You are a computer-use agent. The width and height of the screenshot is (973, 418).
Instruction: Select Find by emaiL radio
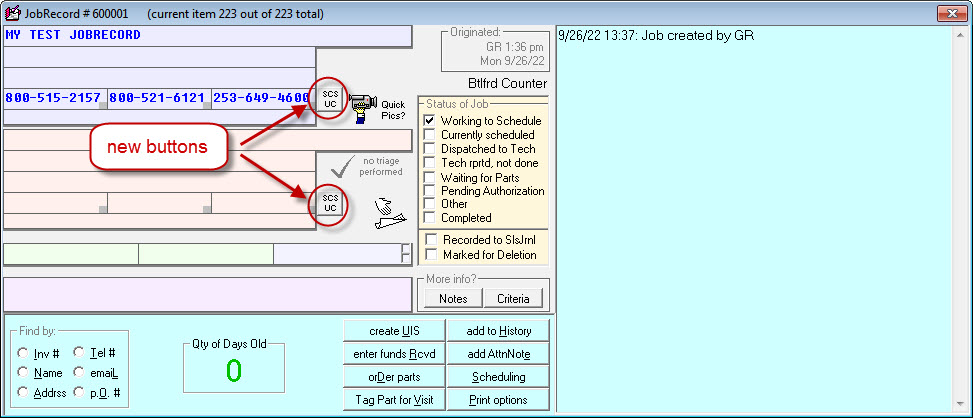[79, 372]
